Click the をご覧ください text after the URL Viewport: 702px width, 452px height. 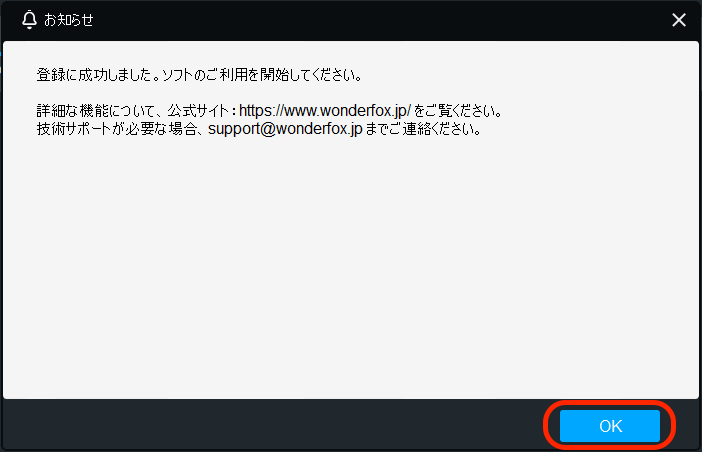(458, 111)
